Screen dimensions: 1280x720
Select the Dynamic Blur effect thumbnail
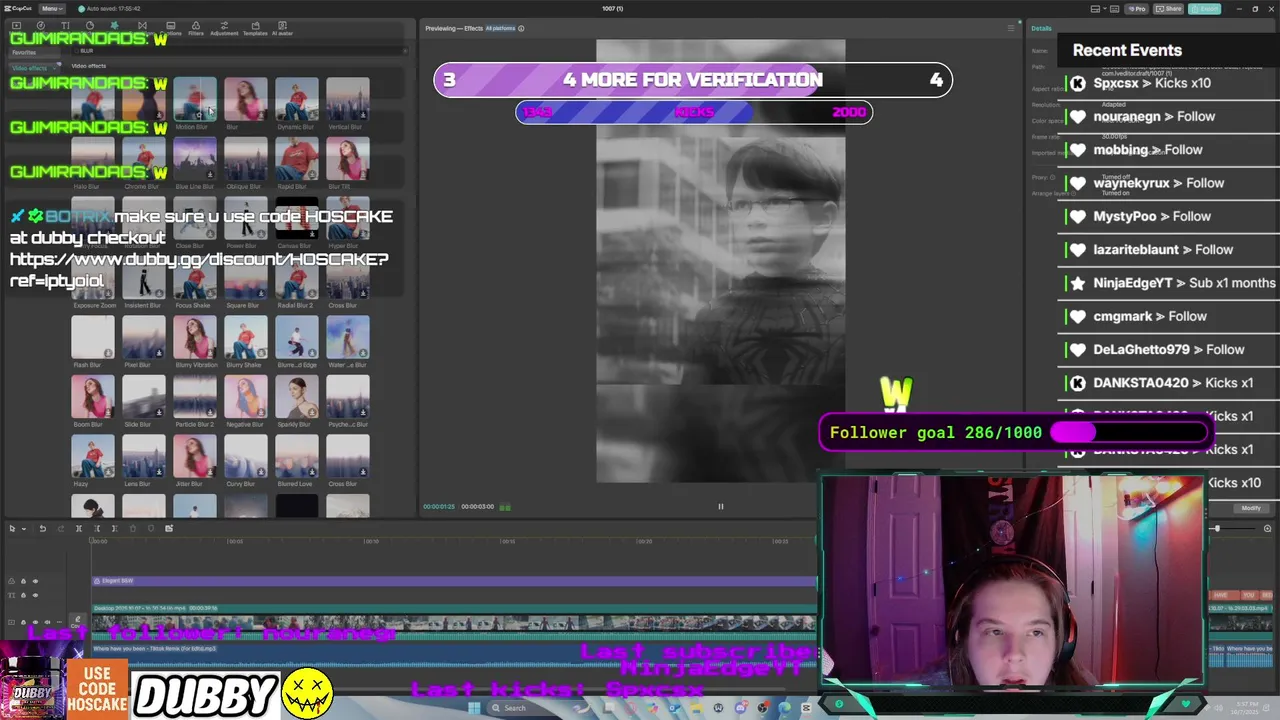pos(296,99)
